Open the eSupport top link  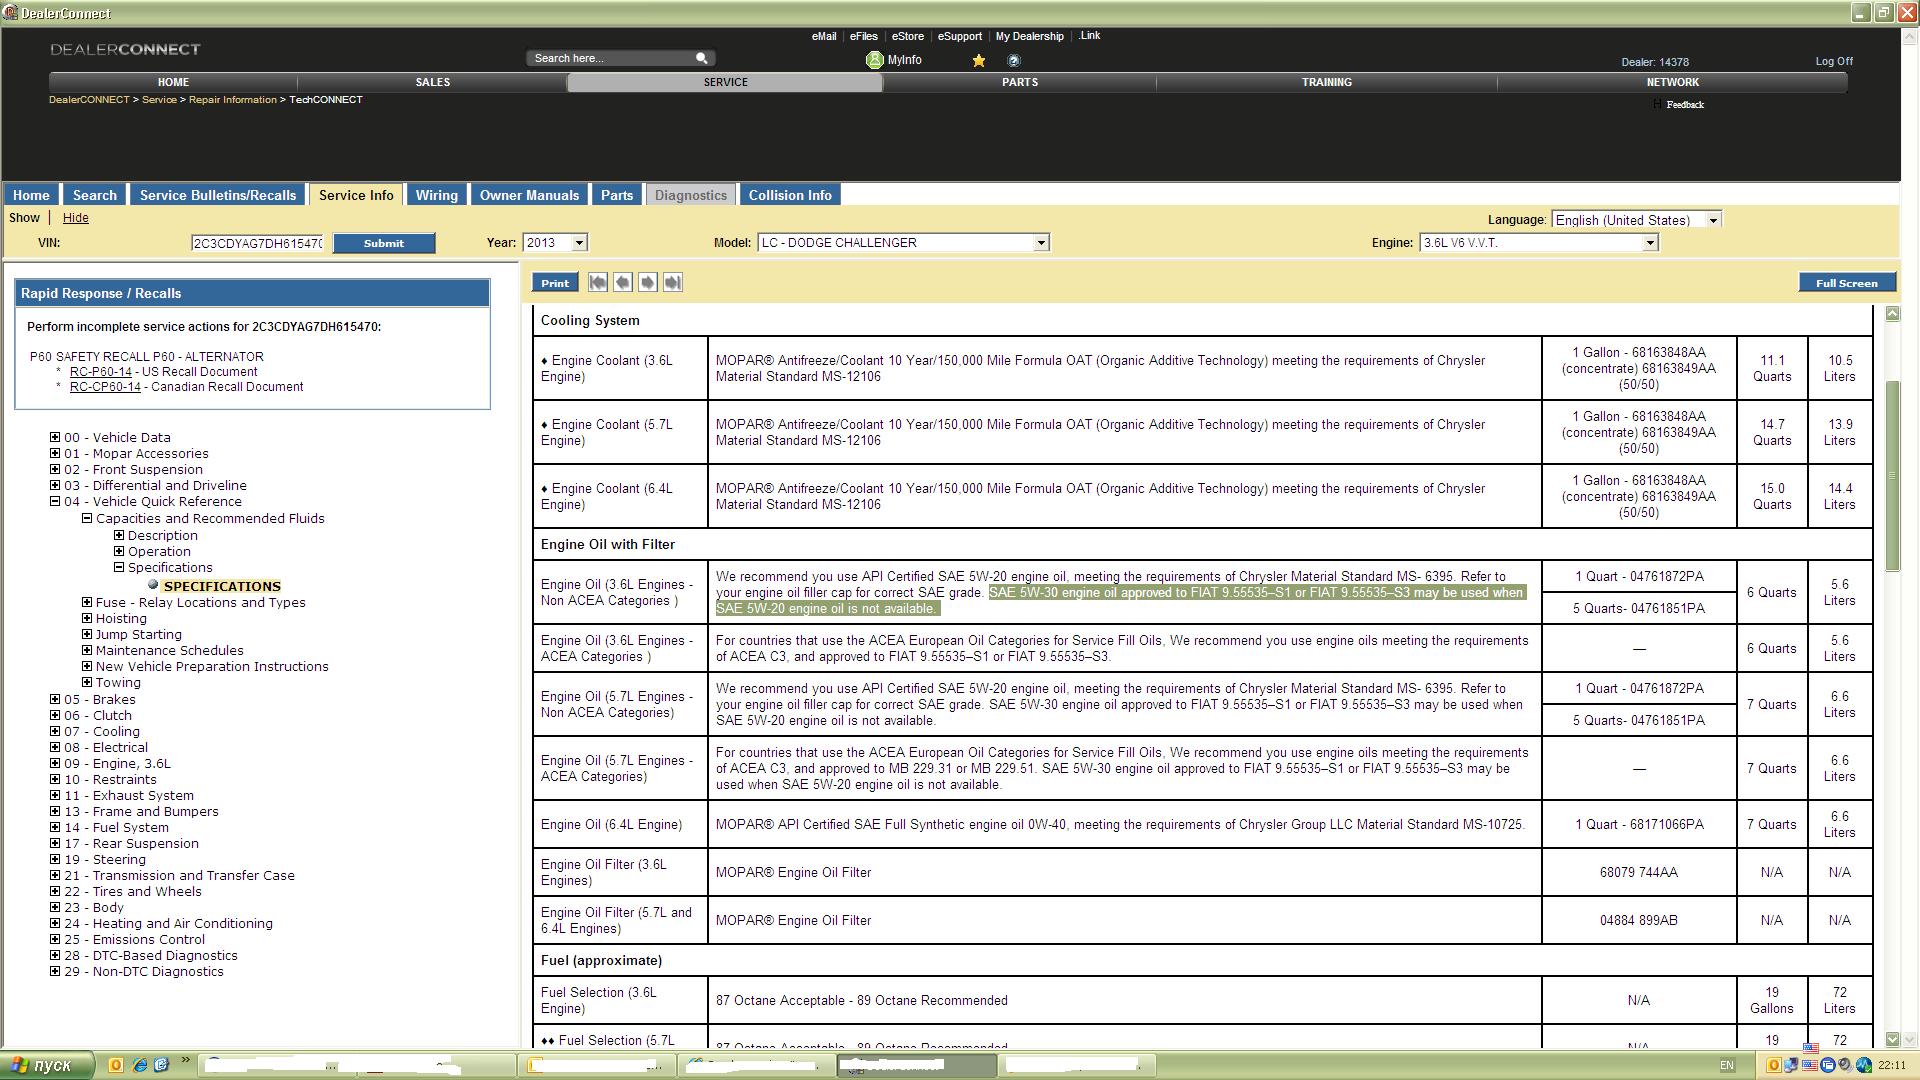click(x=960, y=36)
